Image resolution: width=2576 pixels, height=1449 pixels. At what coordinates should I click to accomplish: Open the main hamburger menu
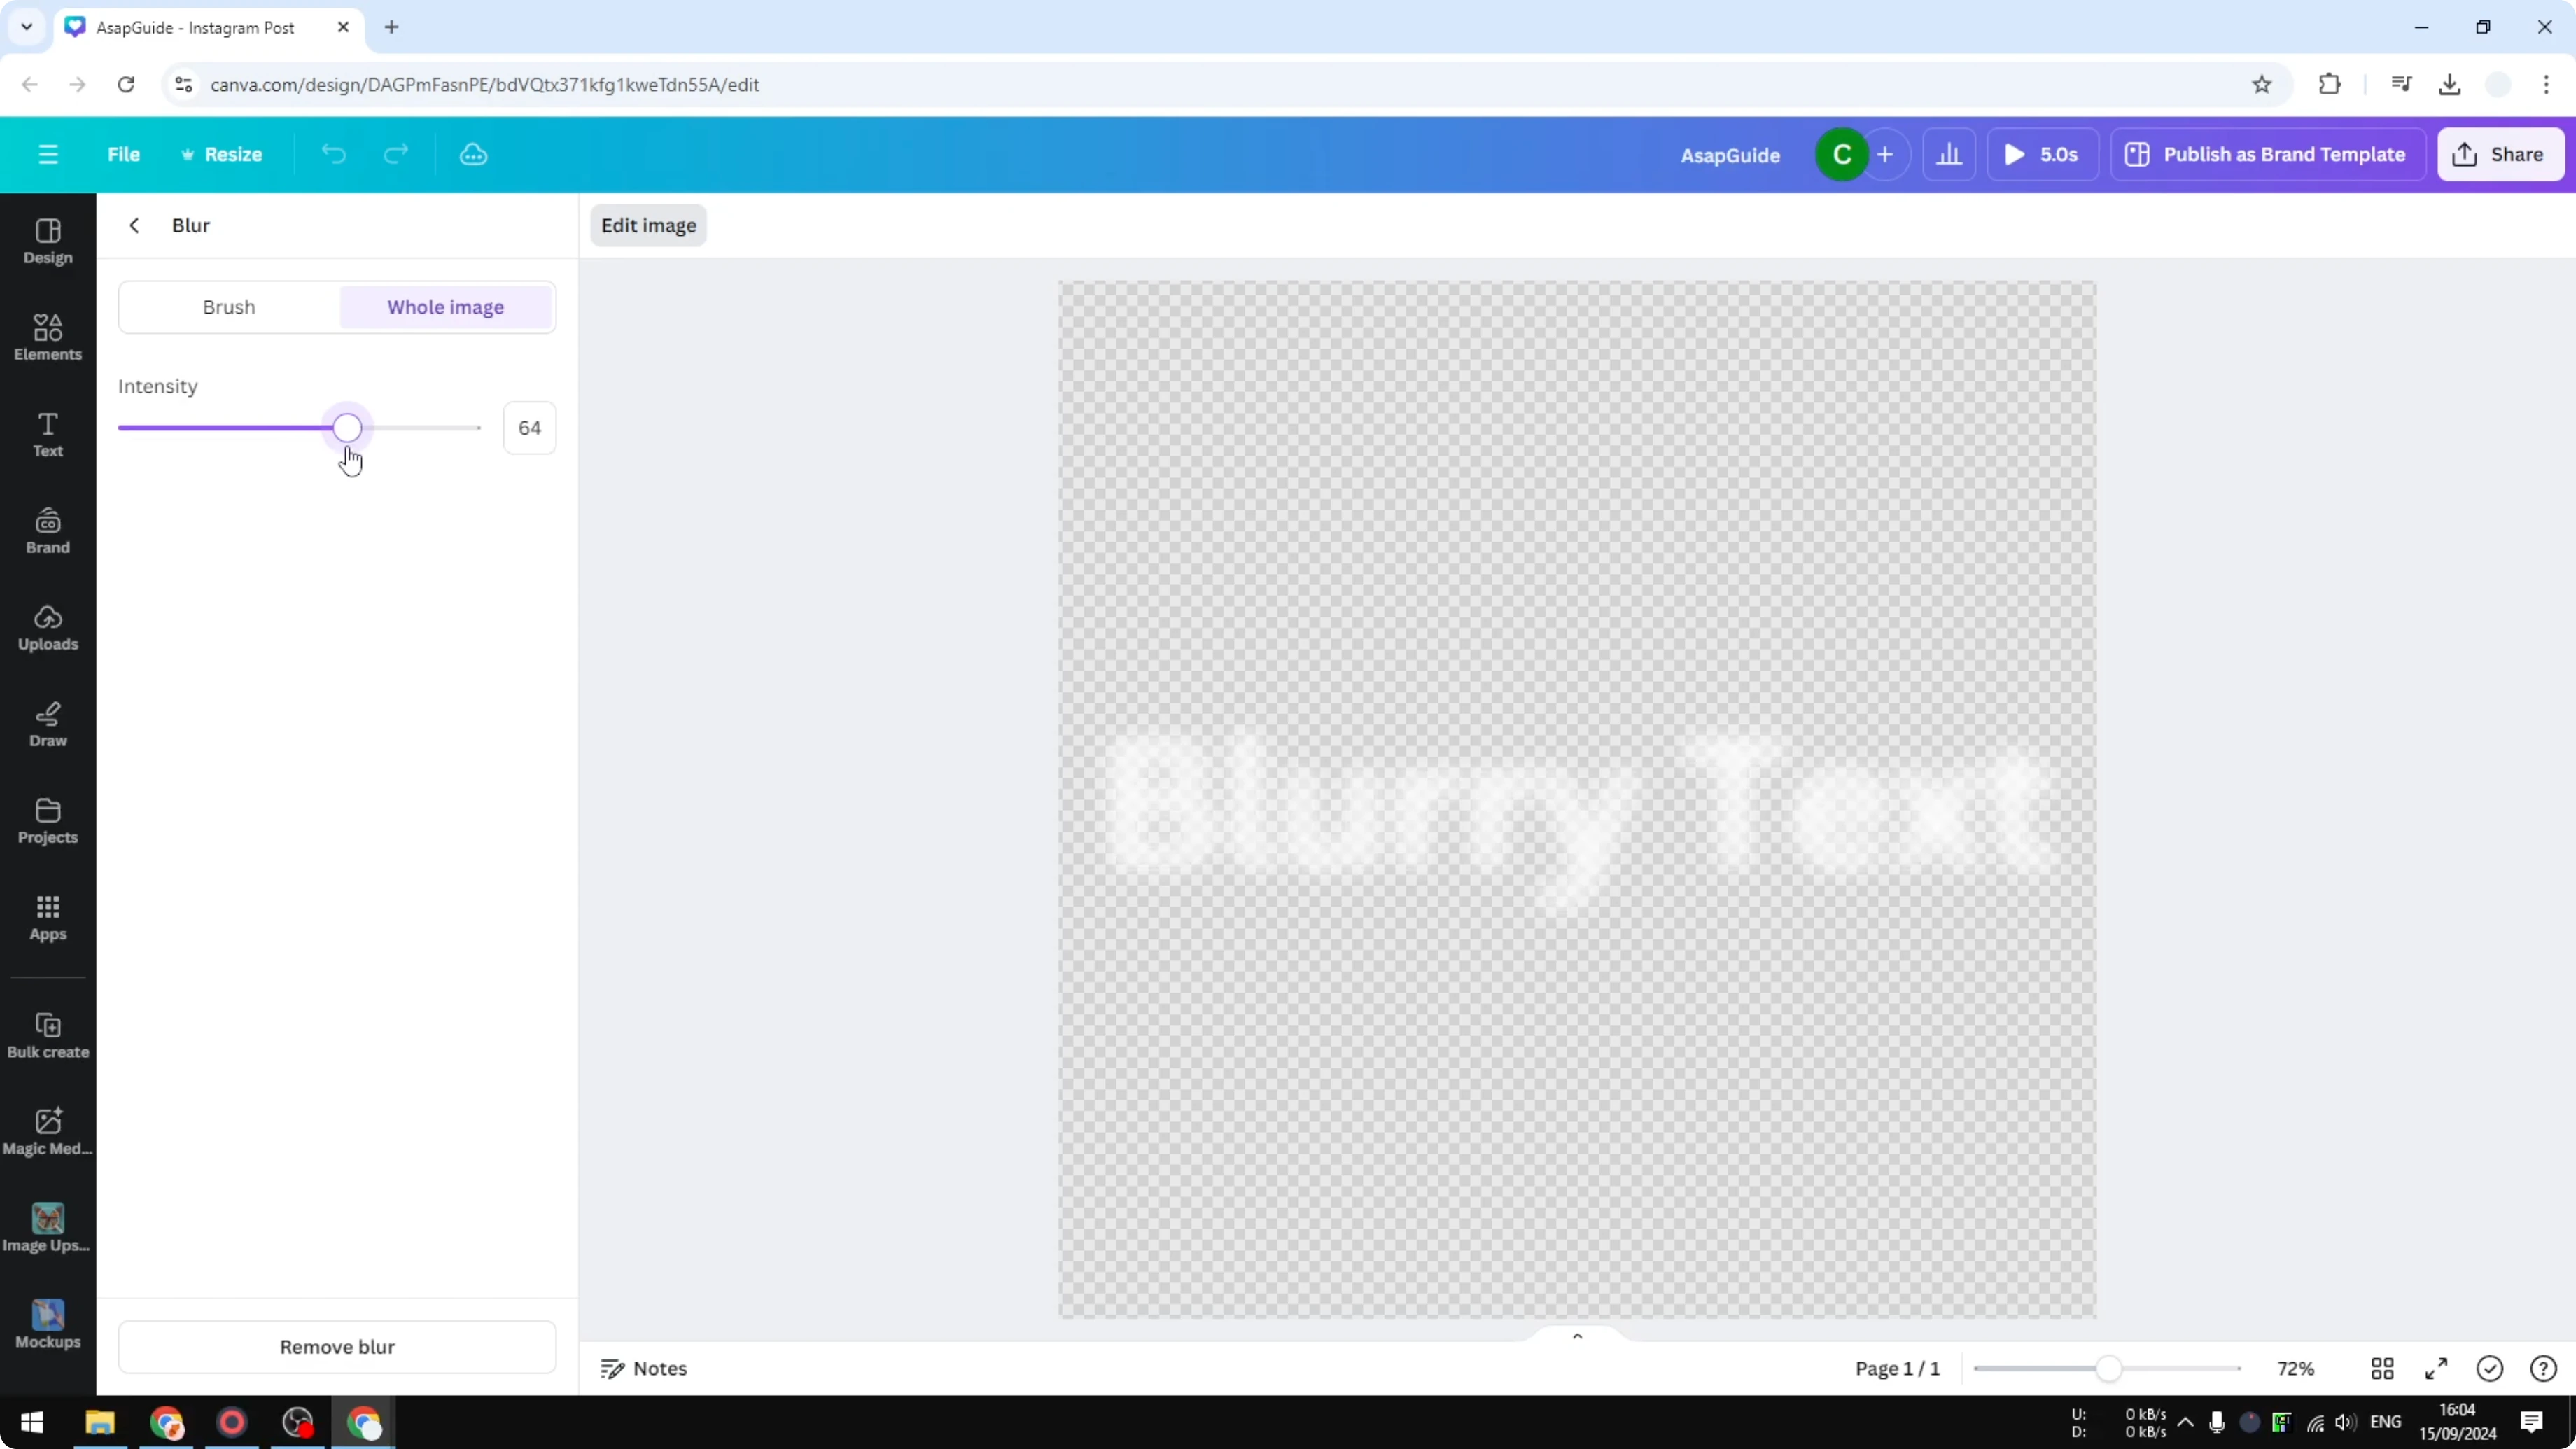click(x=48, y=154)
